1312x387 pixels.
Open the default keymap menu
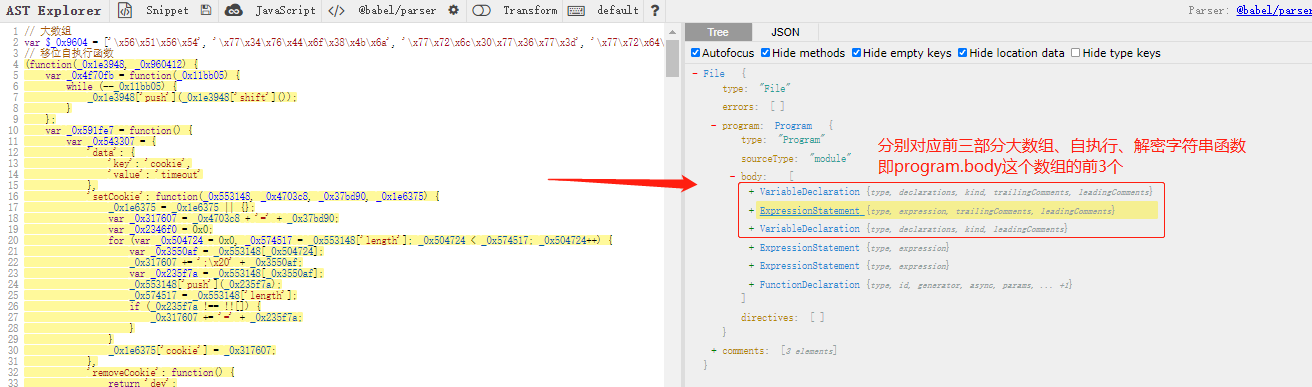618,11
